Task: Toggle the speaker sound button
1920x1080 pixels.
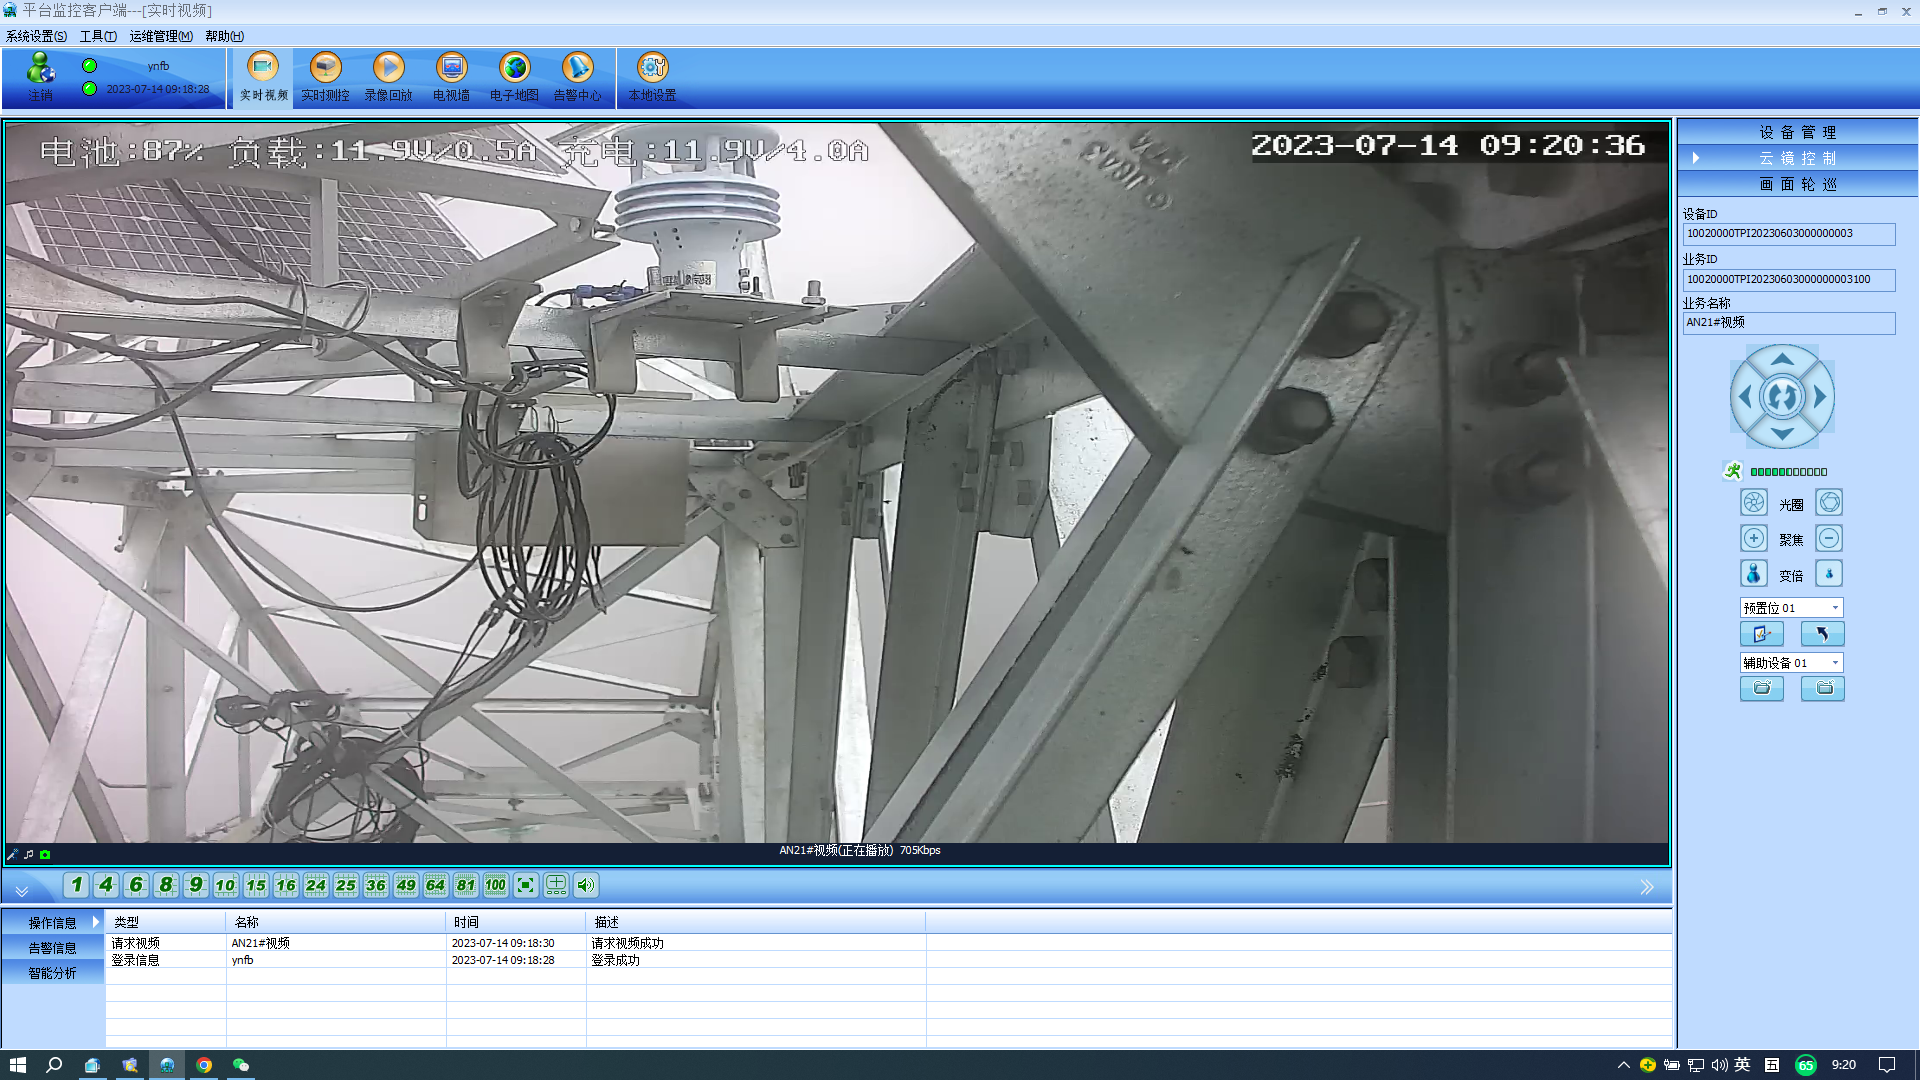Action: click(586, 885)
